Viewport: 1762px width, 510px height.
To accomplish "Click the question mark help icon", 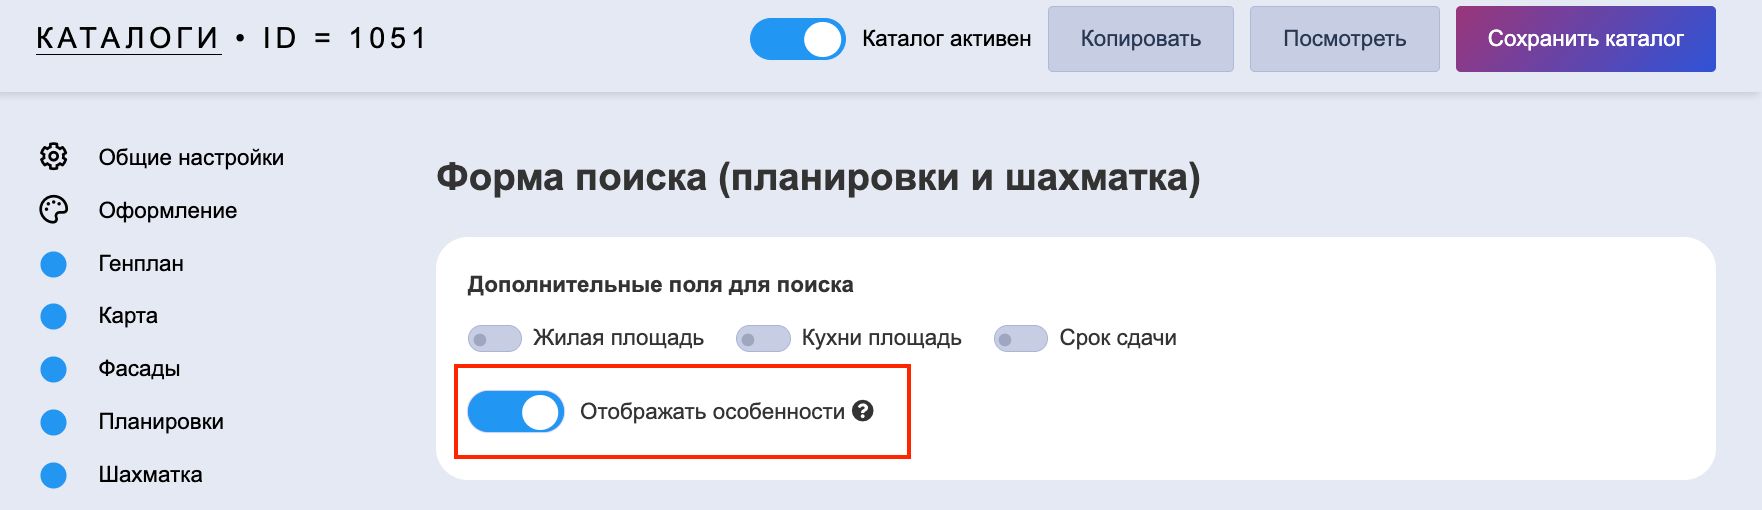I will [863, 411].
